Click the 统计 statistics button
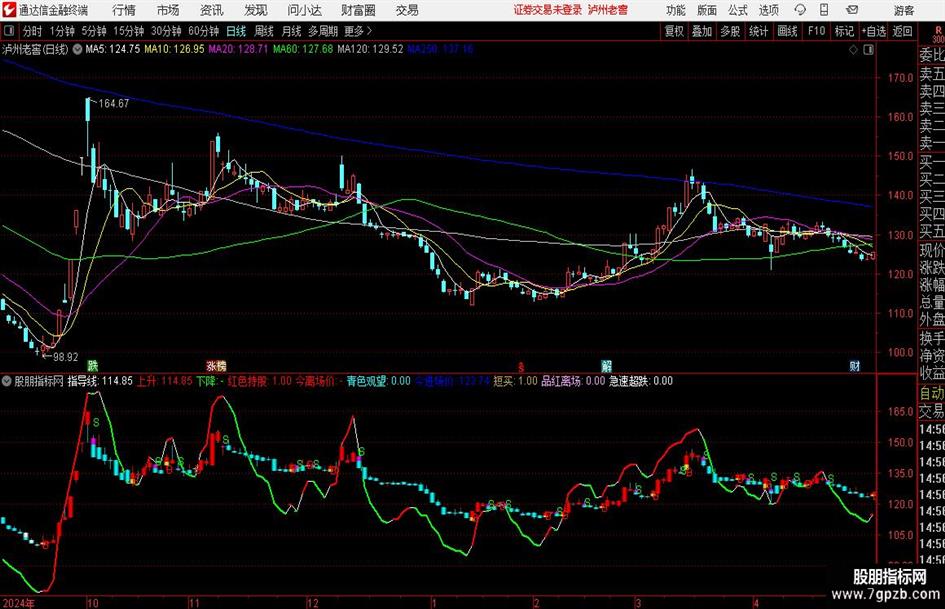Image resolution: width=945 pixels, height=609 pixels. (758, 31)
